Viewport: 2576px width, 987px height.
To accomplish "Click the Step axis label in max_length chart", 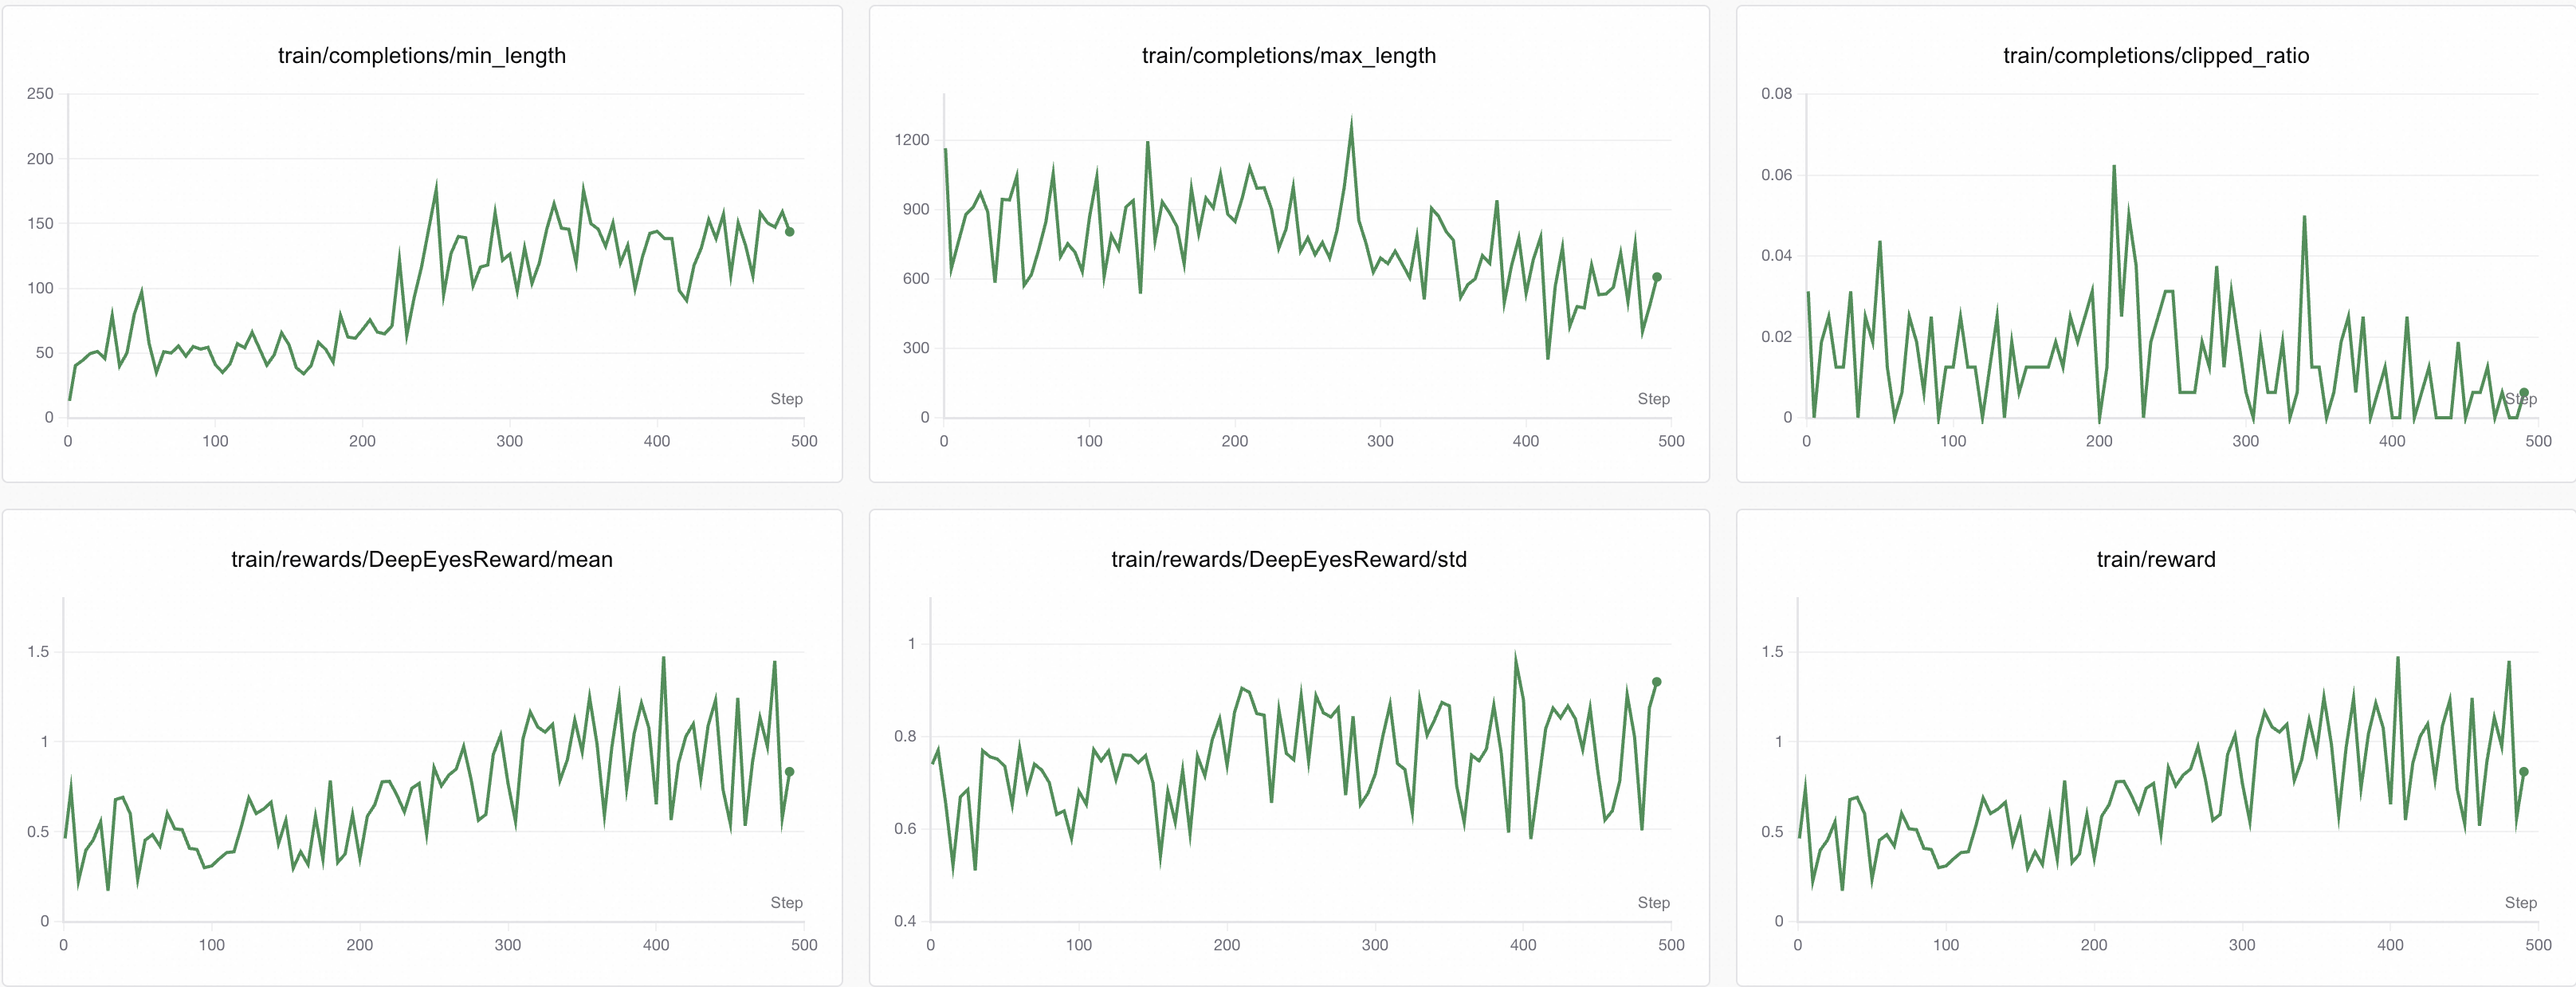I will [1653, 399].
